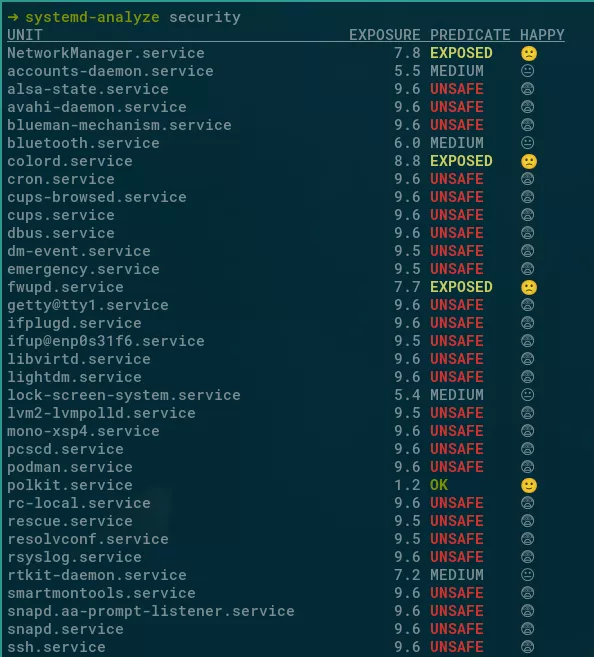Click the 7.8 exposure value for NetworkManager
Screen dimensions: 594x657
click(407, 53)
